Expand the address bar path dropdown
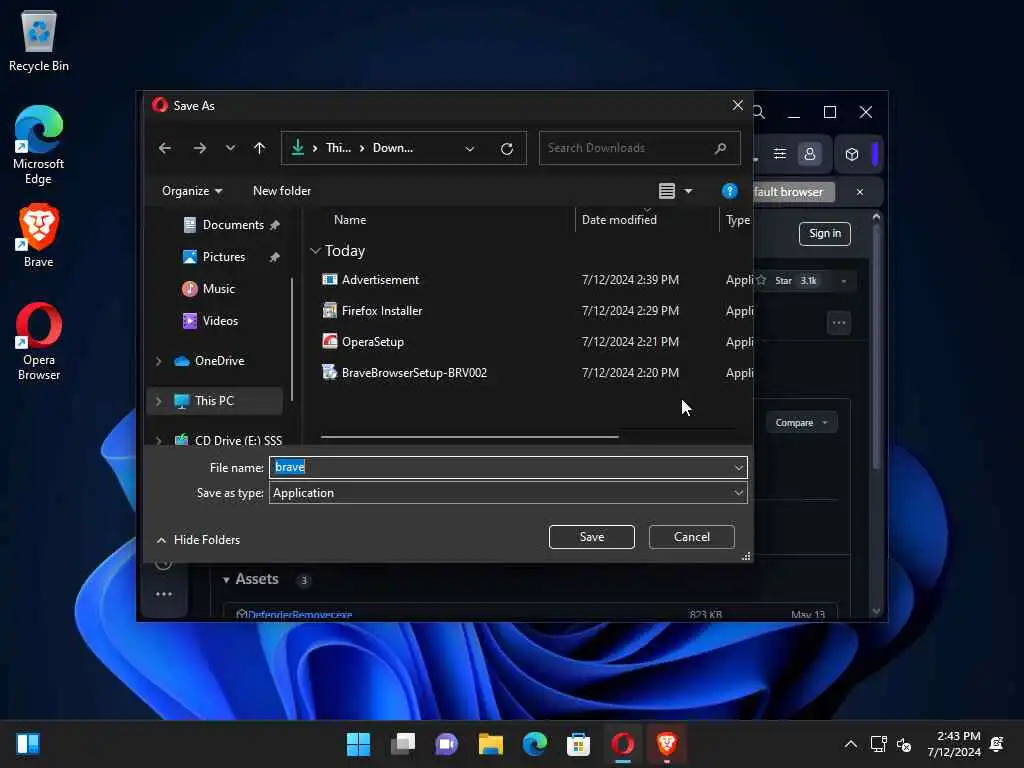 coord(470,148)
